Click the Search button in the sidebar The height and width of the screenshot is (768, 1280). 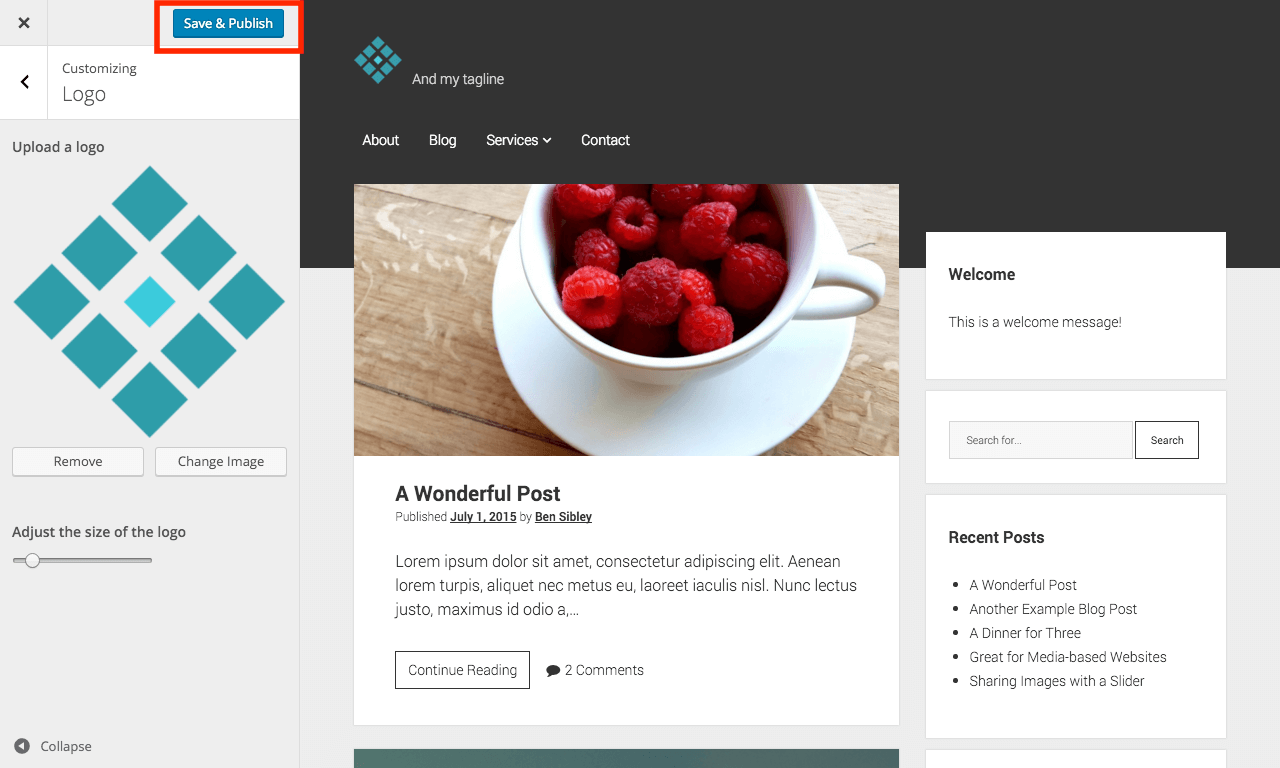coord(1167,440)
